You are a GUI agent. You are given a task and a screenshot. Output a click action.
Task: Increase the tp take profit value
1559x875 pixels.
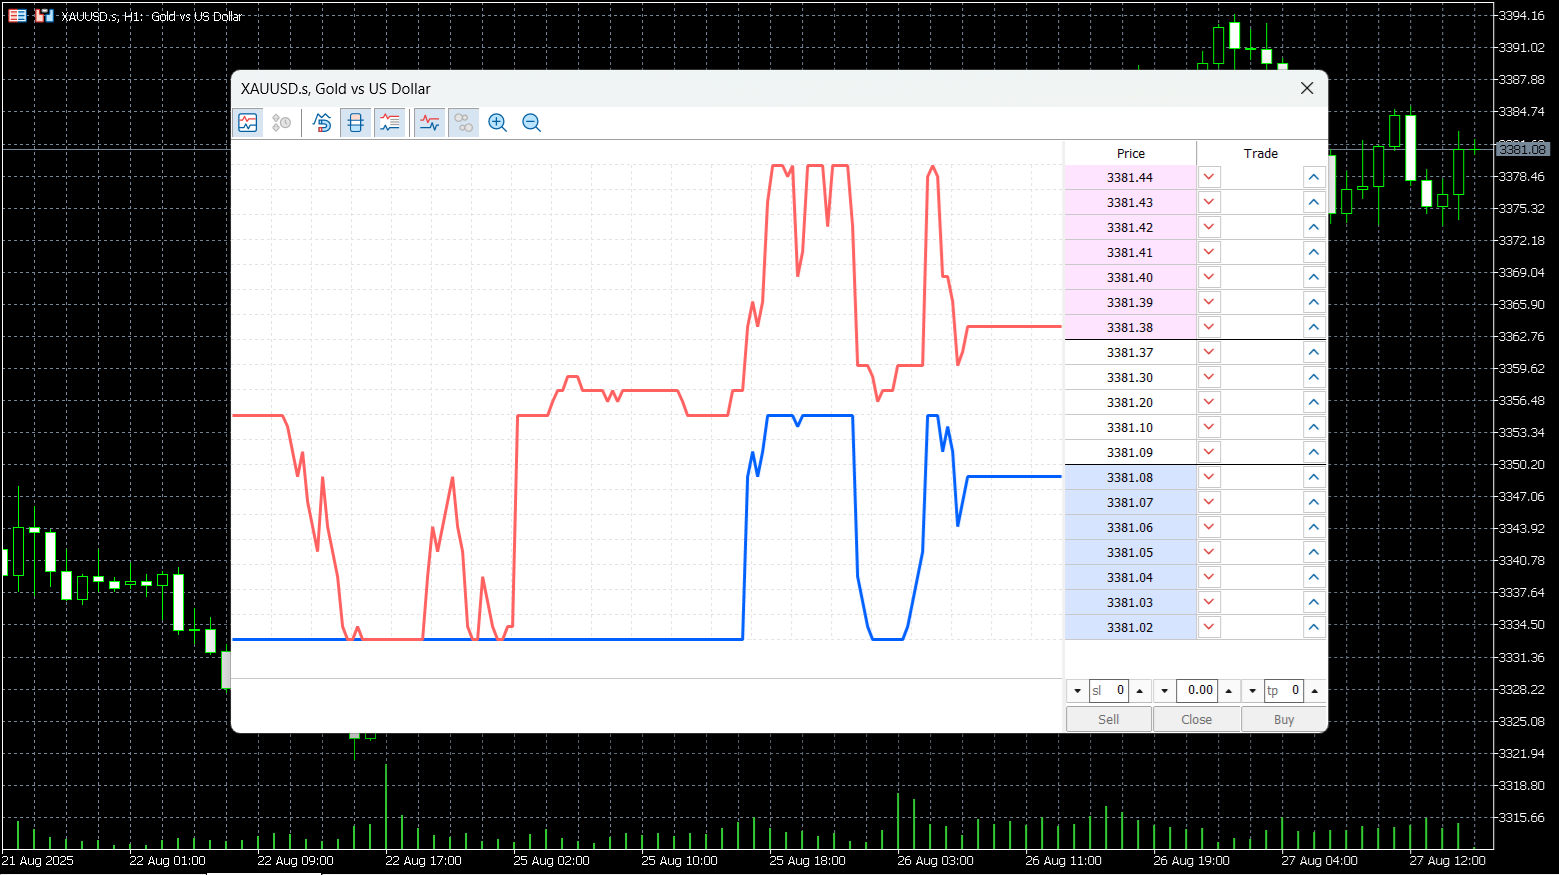tap(1315, 691)
